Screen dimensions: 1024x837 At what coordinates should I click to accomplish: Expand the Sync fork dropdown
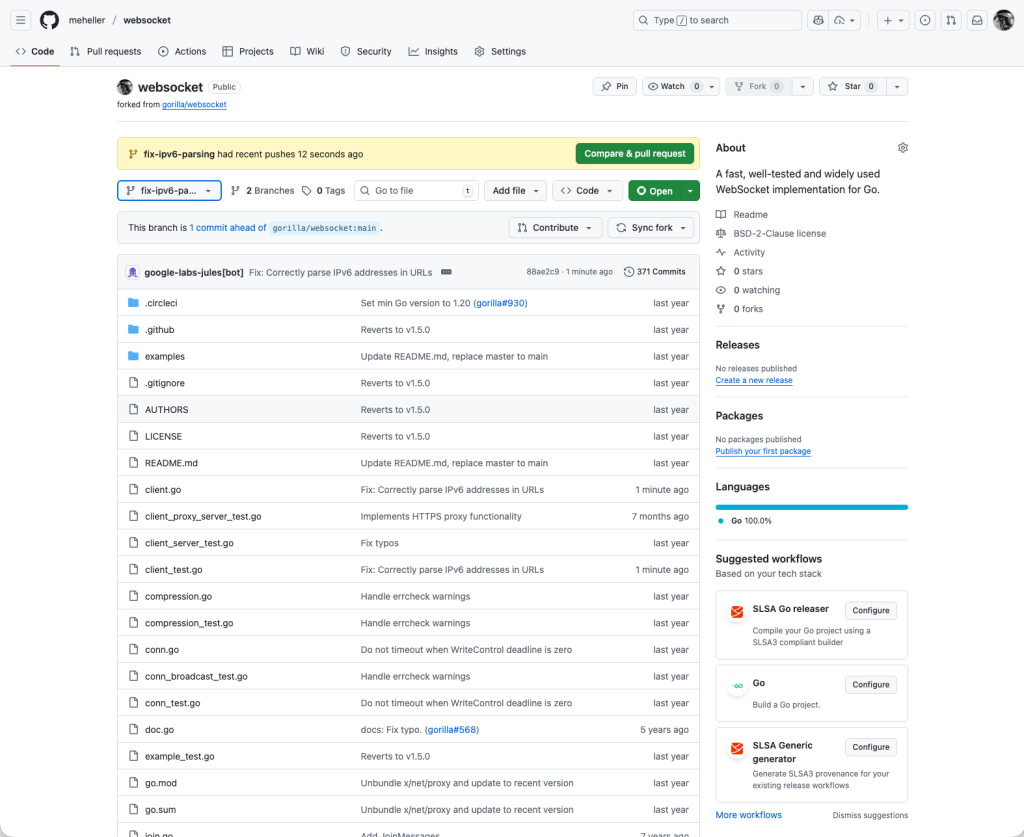click(651, 228)
